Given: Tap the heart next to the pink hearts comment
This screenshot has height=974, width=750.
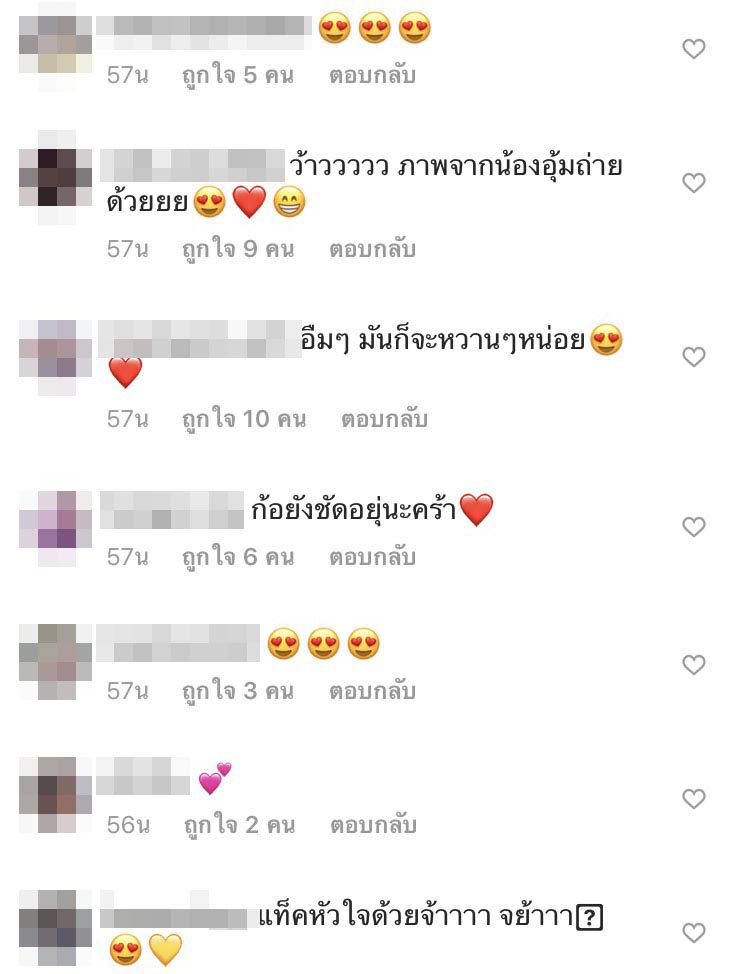Looking at the screenshot, I should click(693, 798).
